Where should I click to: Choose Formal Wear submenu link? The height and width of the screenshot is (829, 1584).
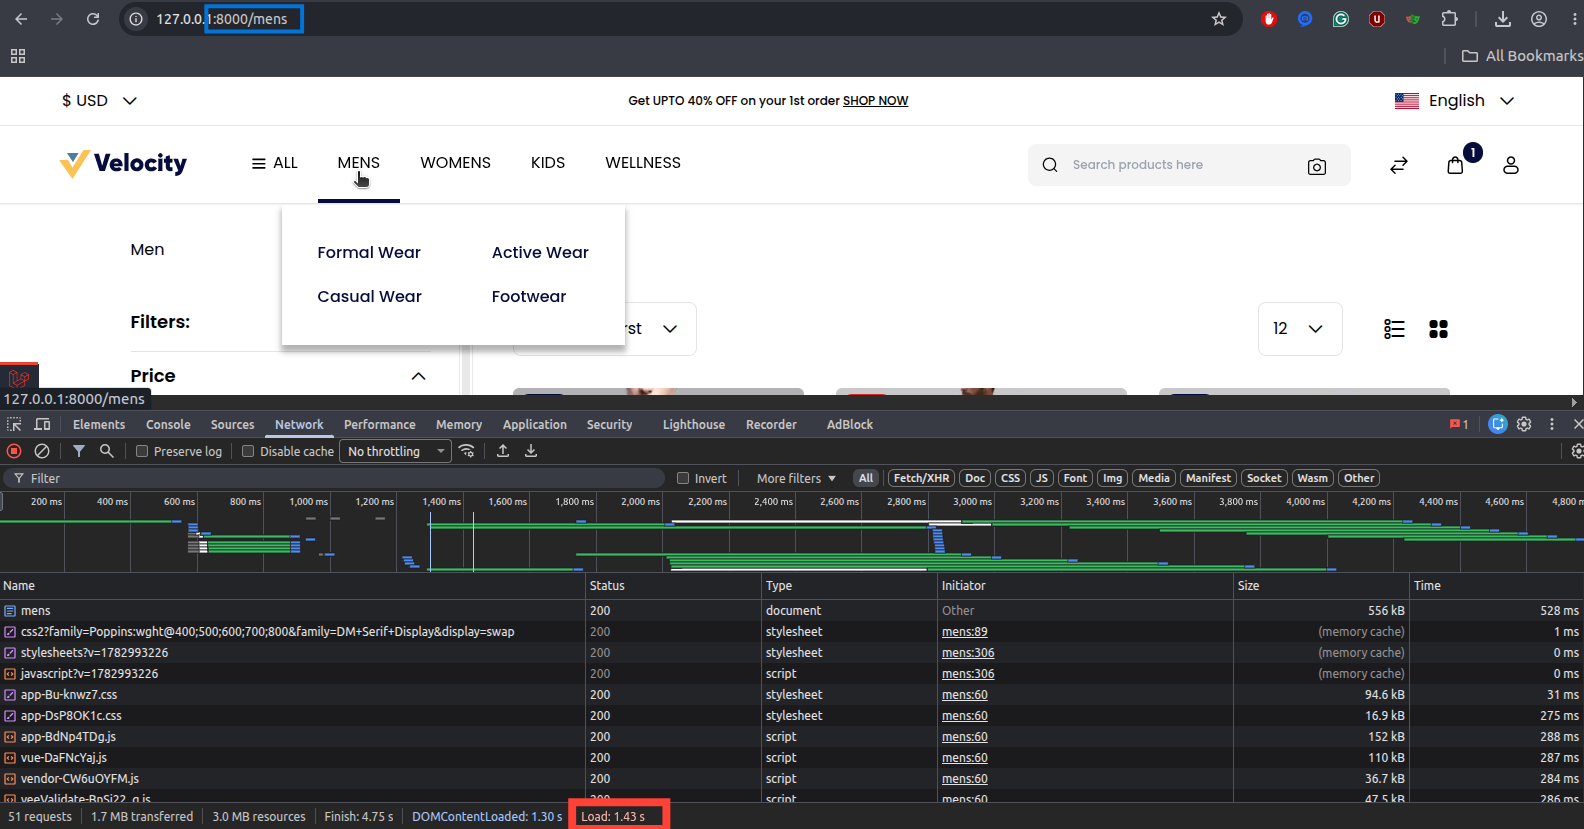pos(369,253)
